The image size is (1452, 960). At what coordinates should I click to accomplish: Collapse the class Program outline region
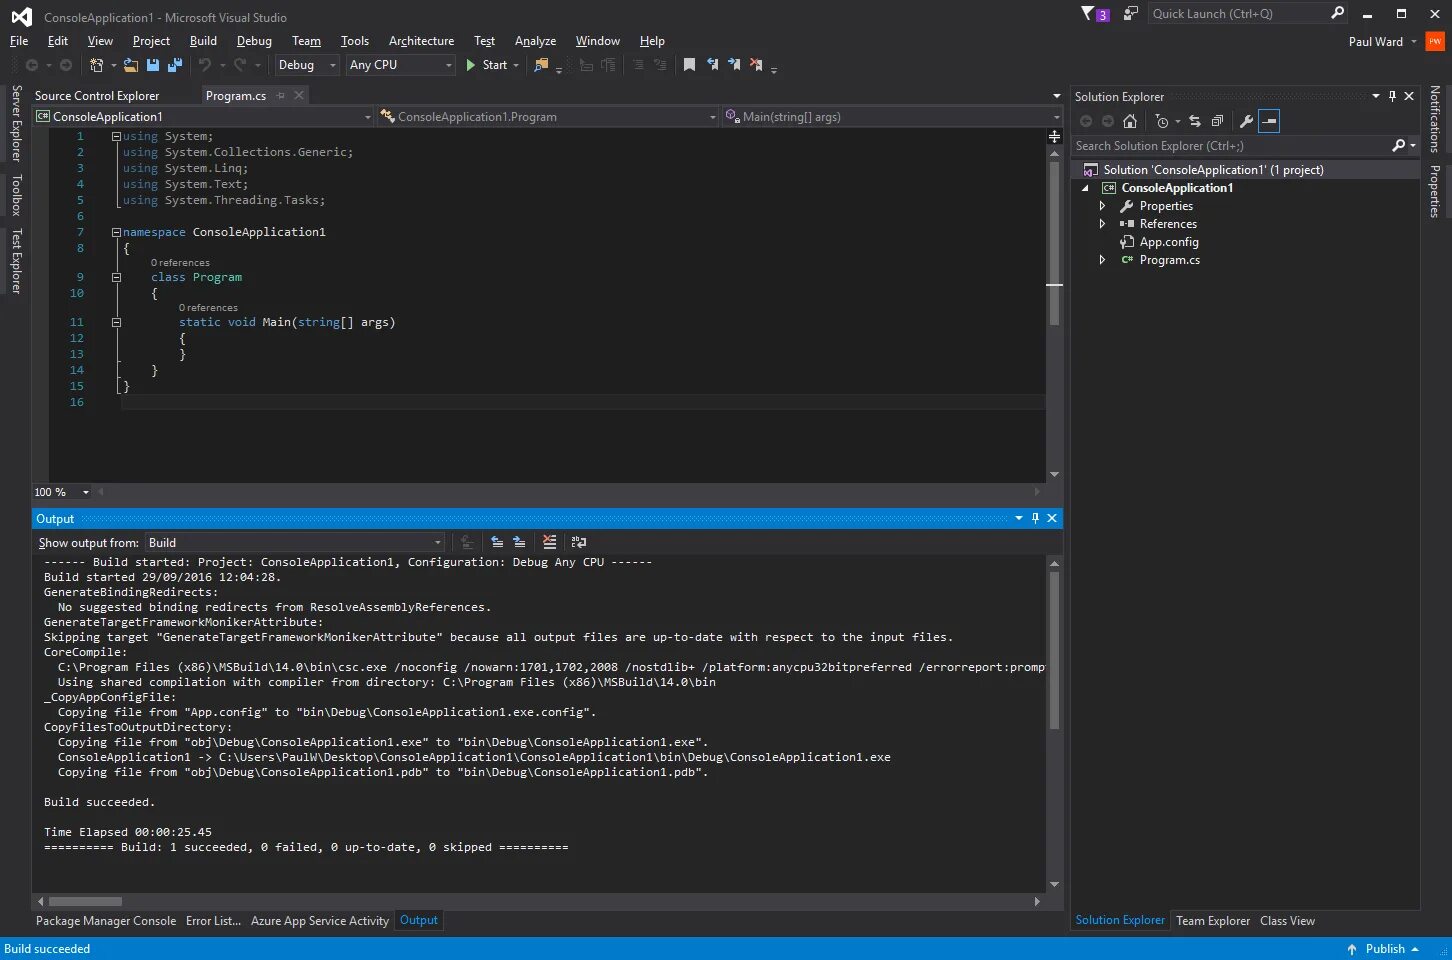[x=116, y=277]
